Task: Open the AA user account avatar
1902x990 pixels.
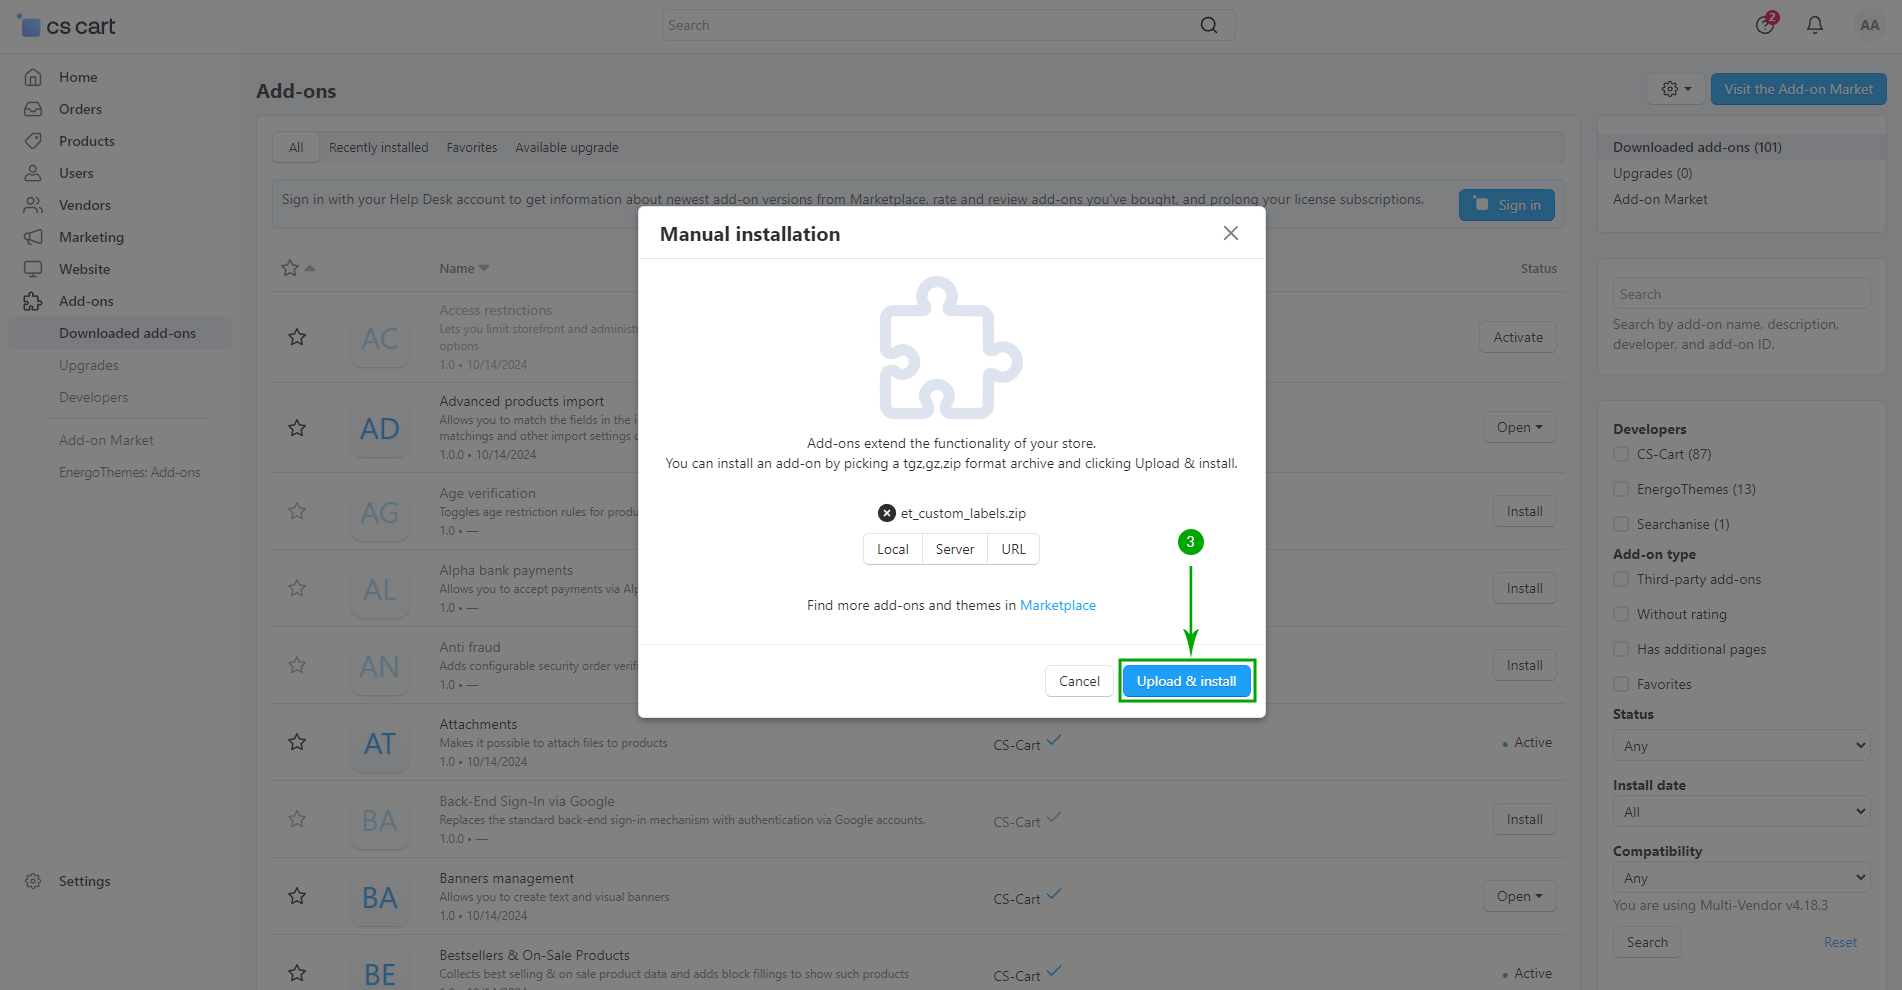Action: pos(1869,25)
